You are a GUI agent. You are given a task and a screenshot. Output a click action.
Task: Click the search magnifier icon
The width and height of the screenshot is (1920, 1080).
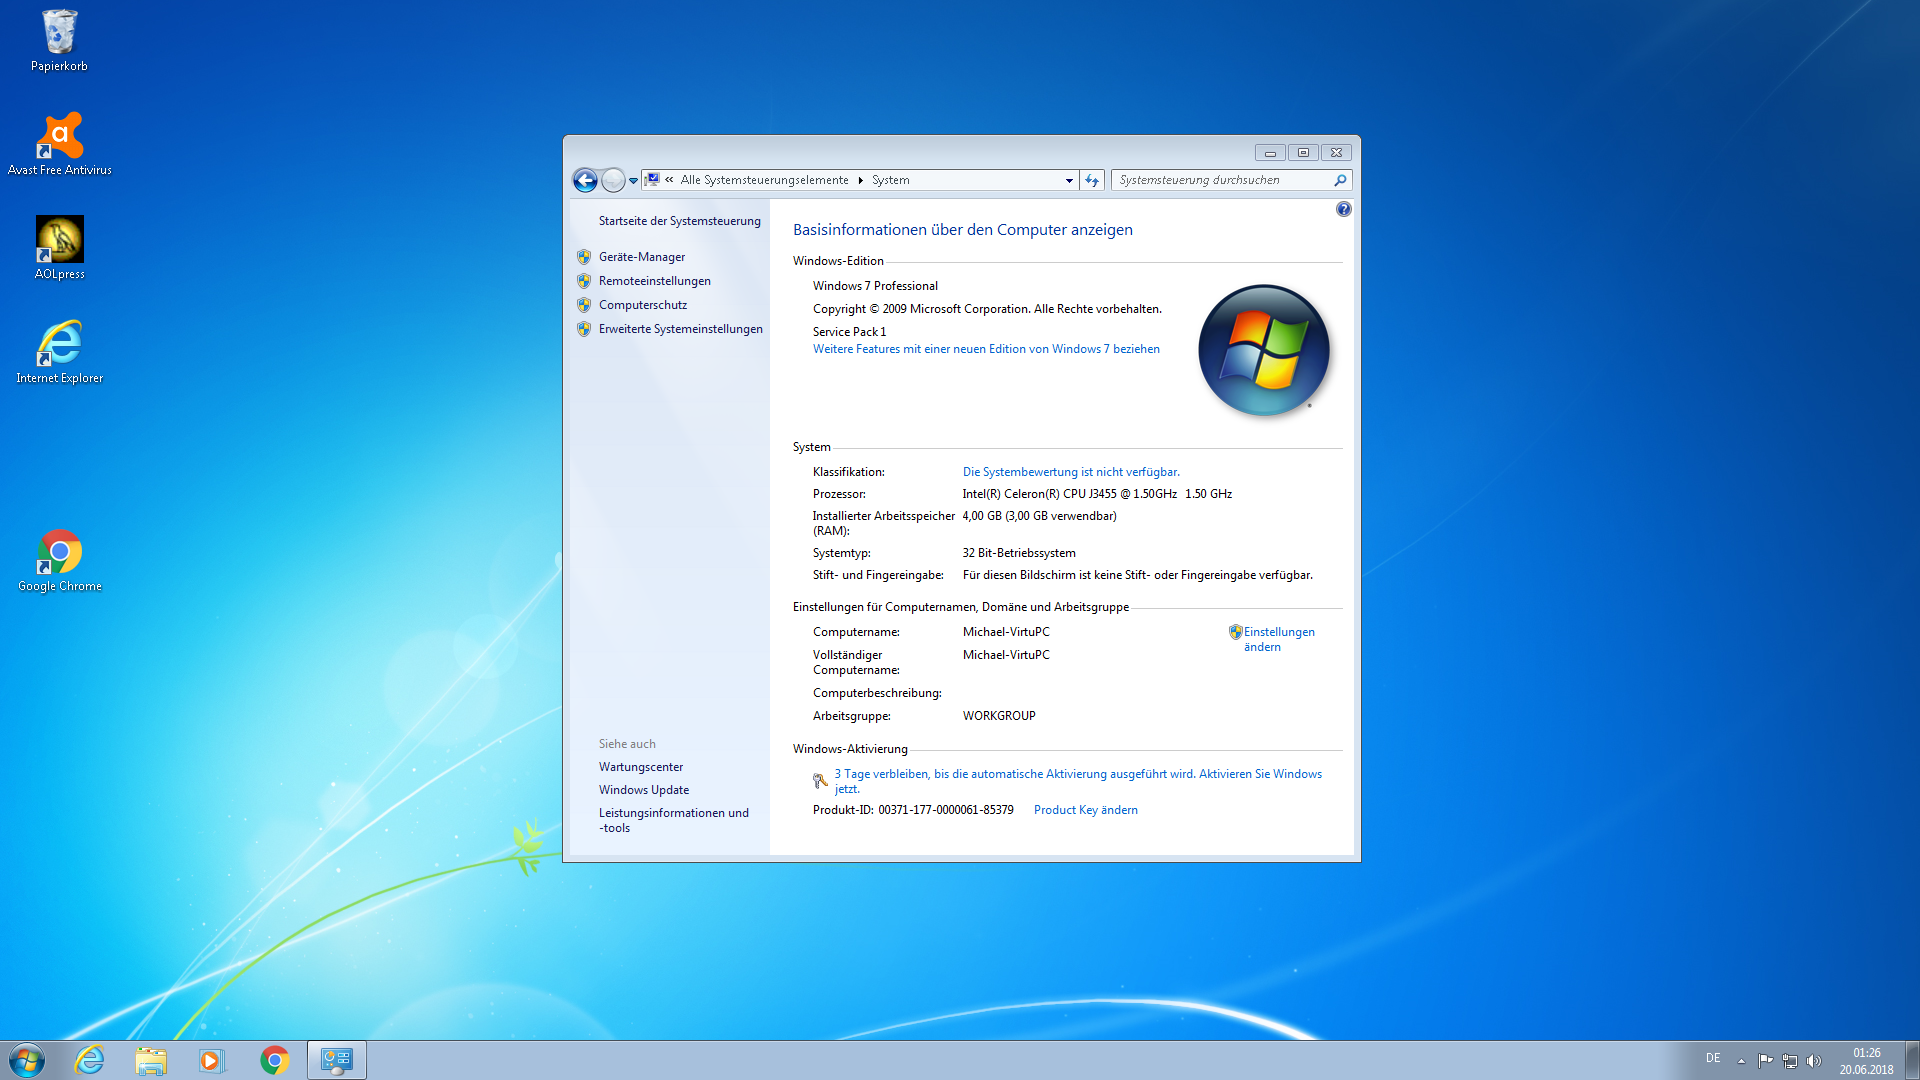tap(1340, 180)
